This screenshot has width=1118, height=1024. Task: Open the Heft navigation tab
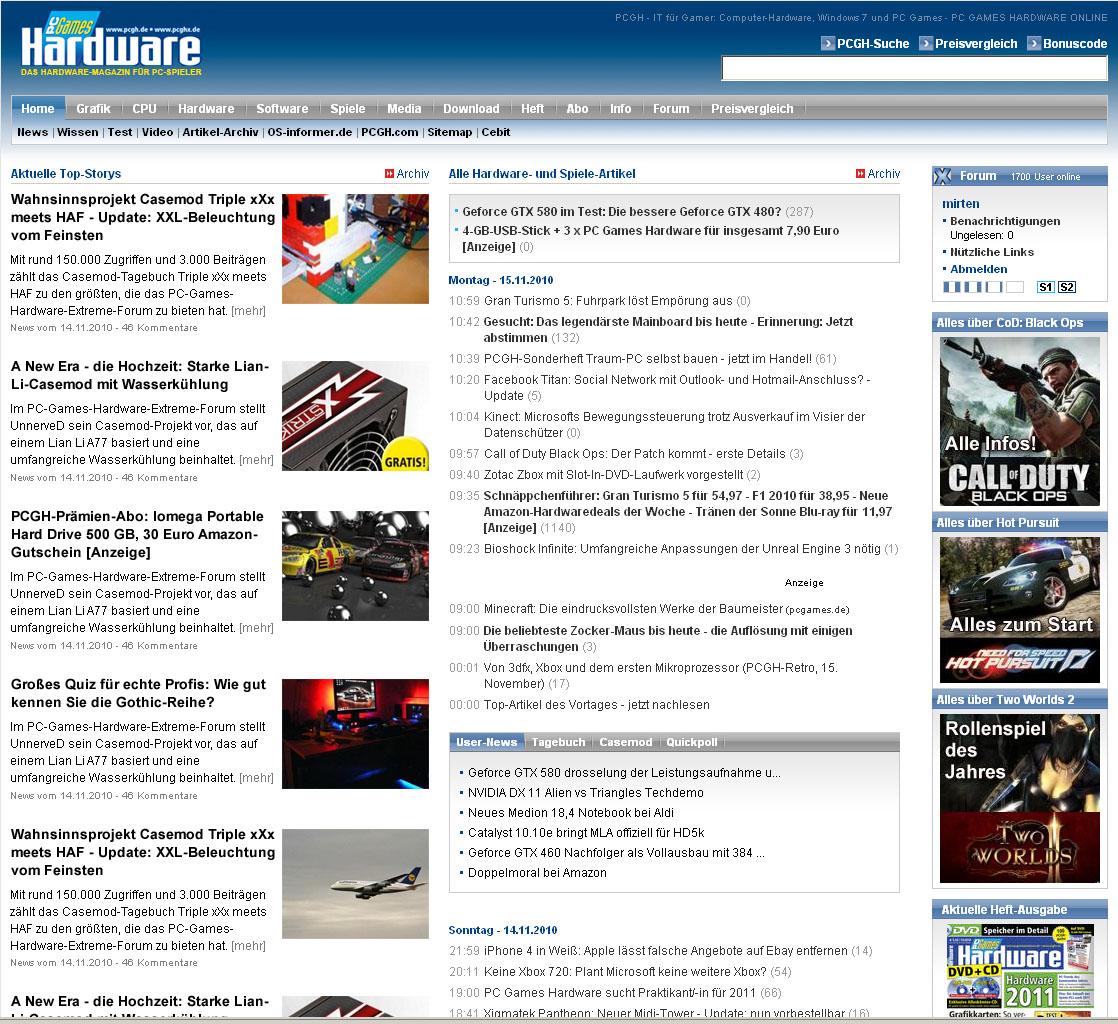coord(532,108)
